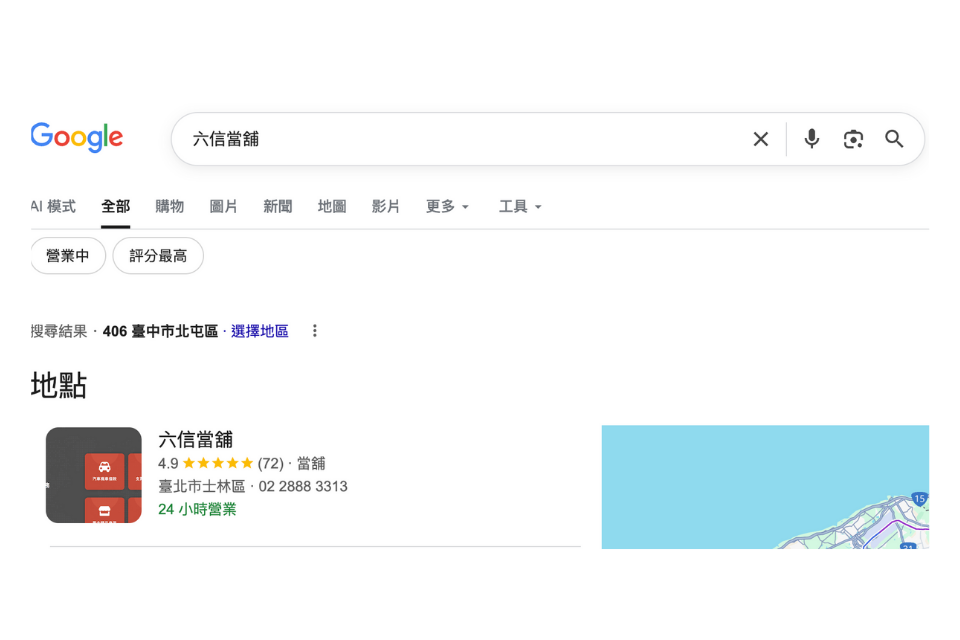
Task: Expand the 更多 dropdown menu
Action: (x=447, y=206)
